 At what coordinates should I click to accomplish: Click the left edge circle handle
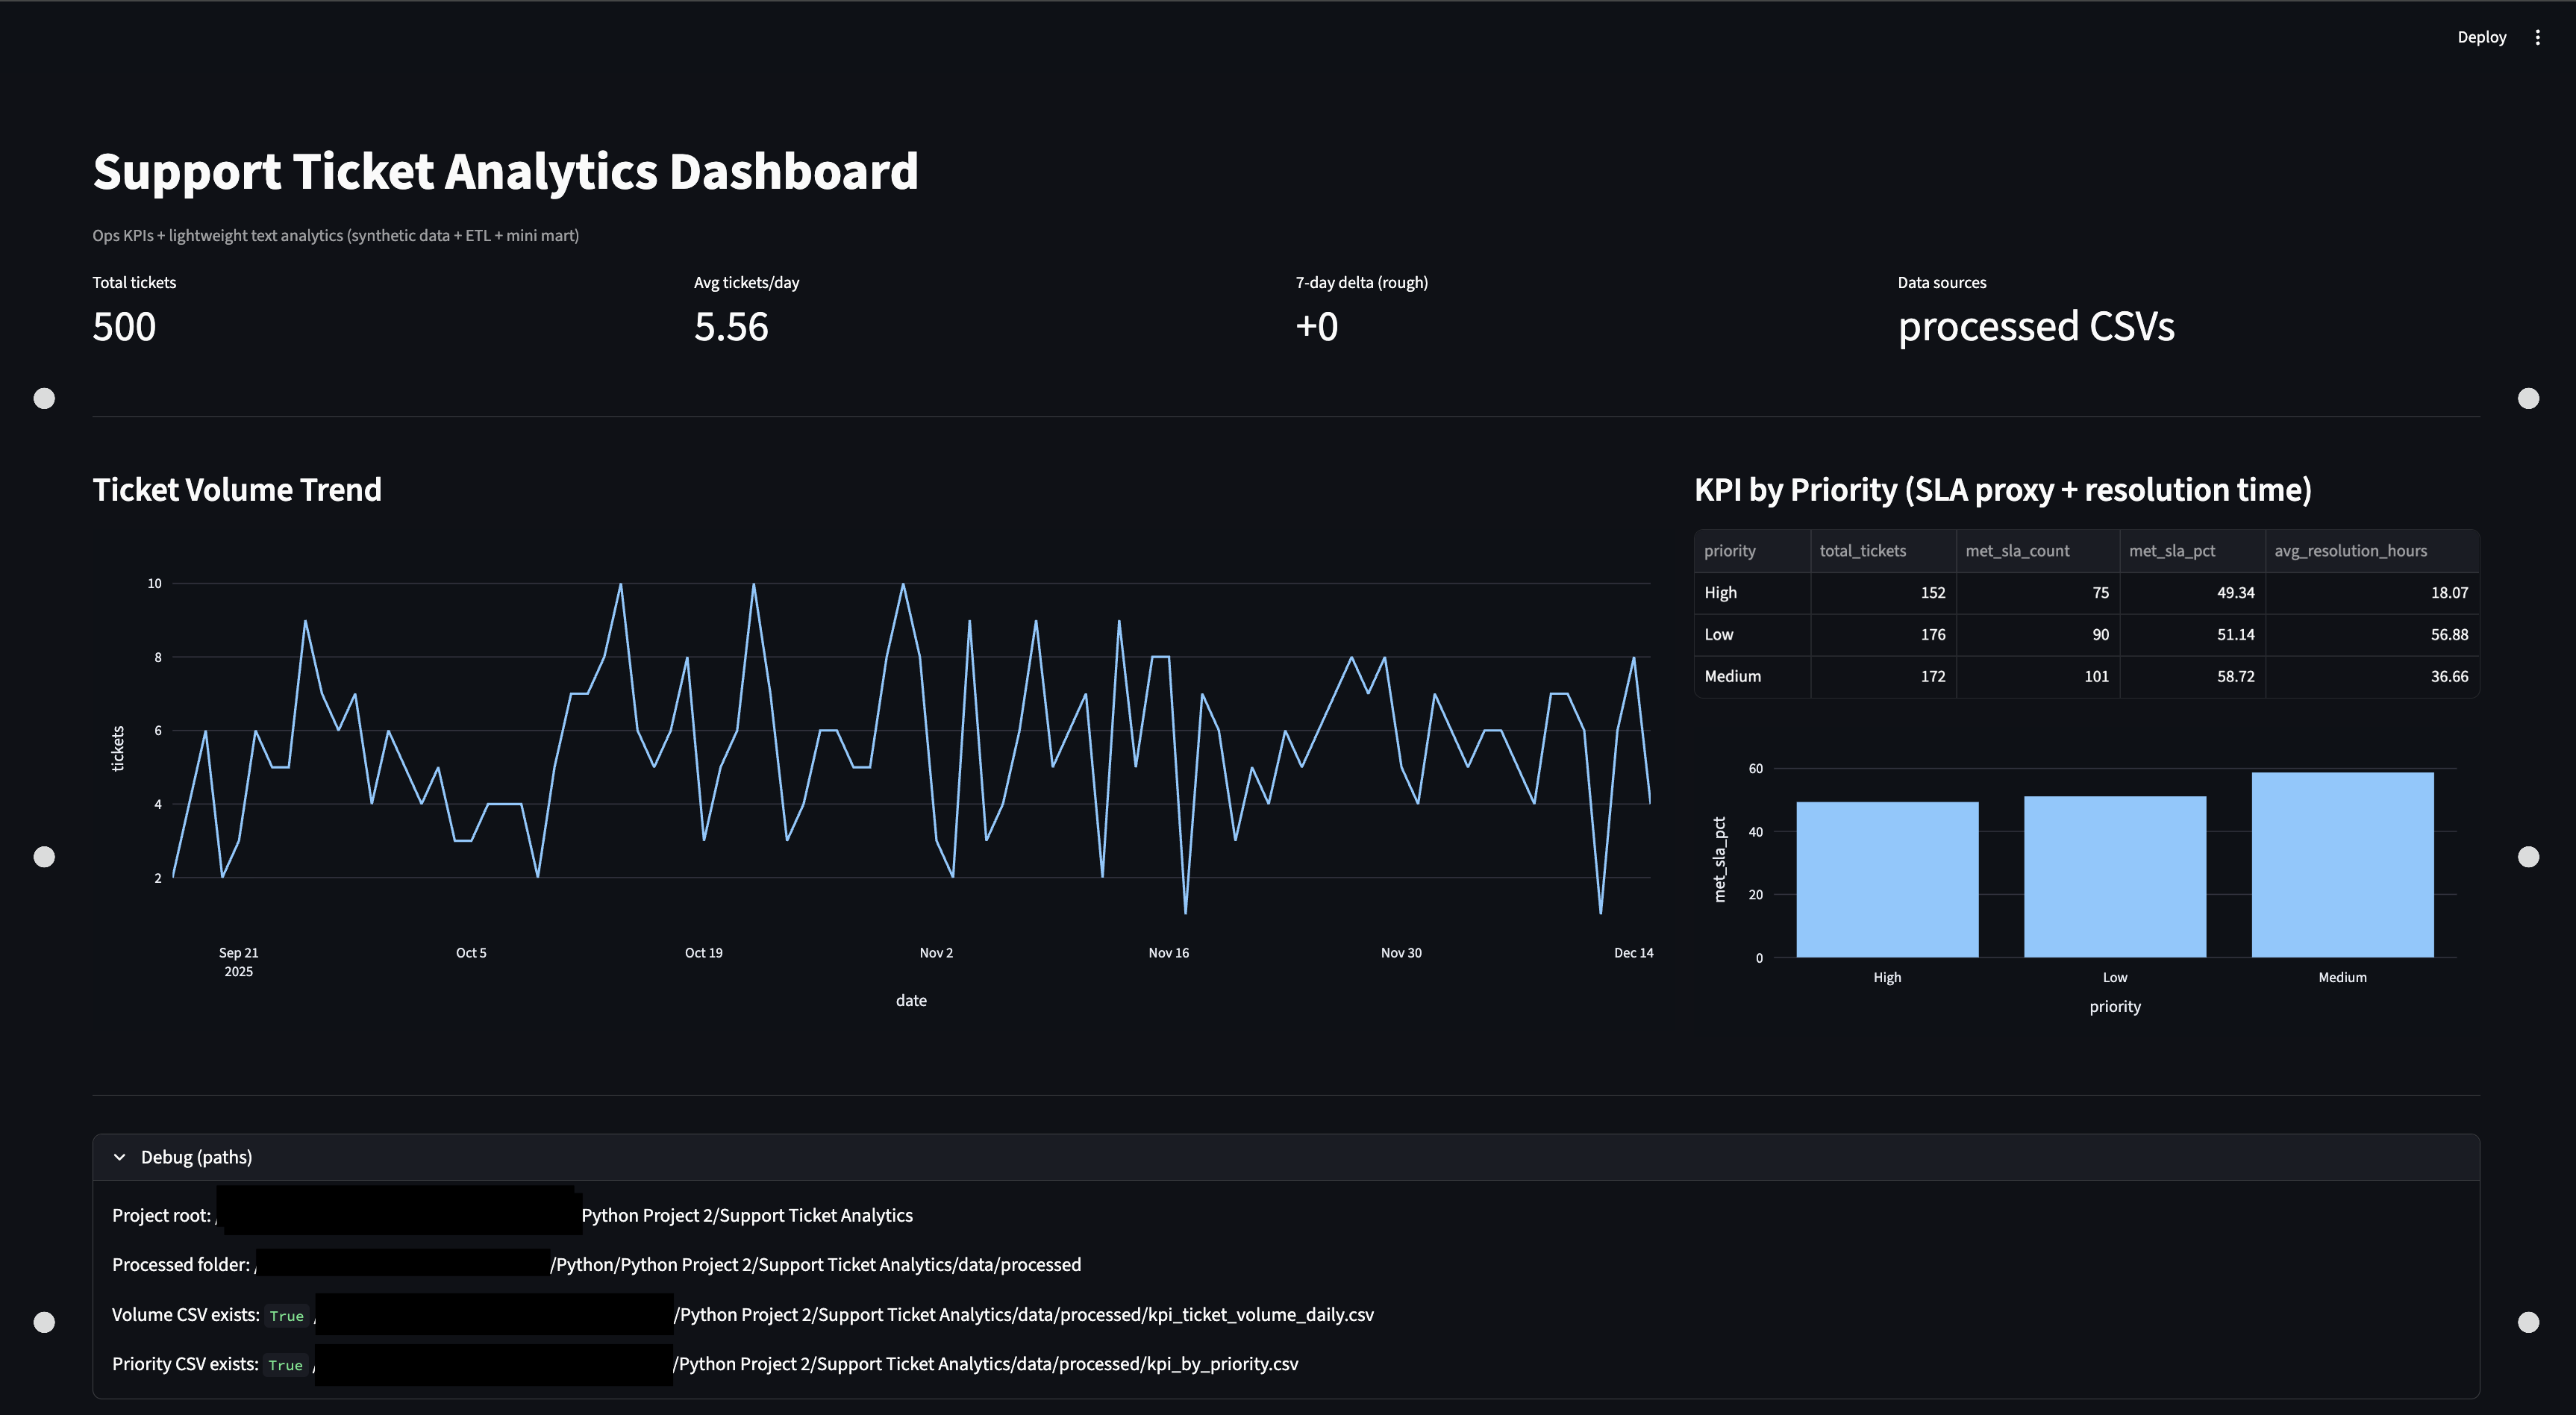click(45, 856)
